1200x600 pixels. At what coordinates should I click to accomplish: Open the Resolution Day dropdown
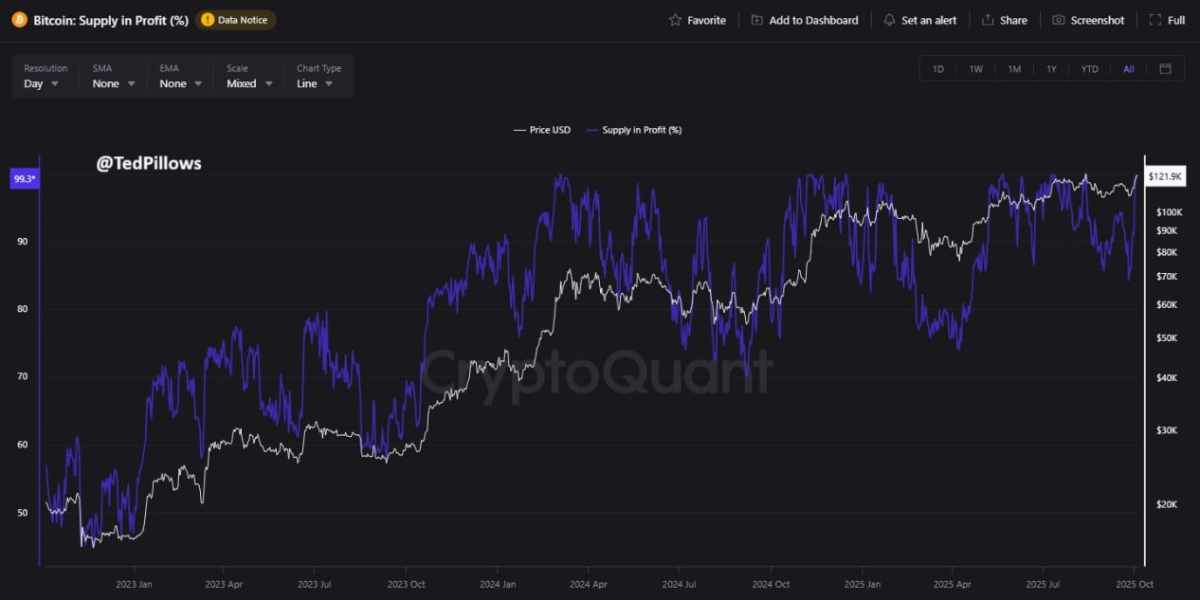coord(46,77)
